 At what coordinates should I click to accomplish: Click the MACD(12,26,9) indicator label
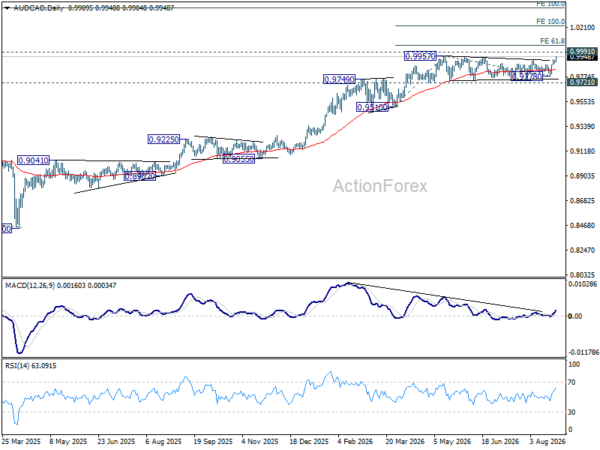click(x=30, y=285)
